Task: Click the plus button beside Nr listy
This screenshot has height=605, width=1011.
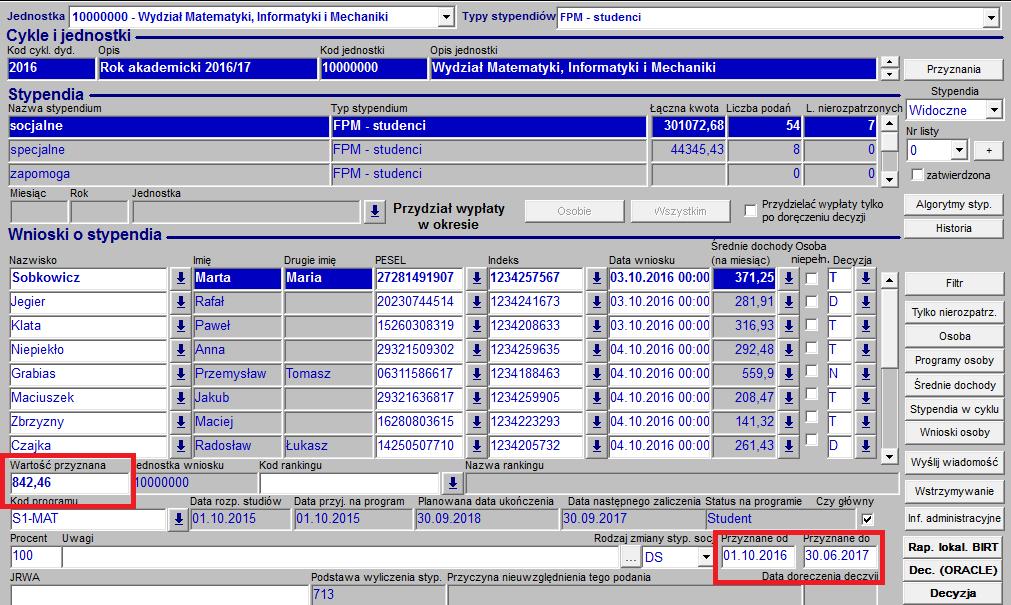Action: [988, 151]
